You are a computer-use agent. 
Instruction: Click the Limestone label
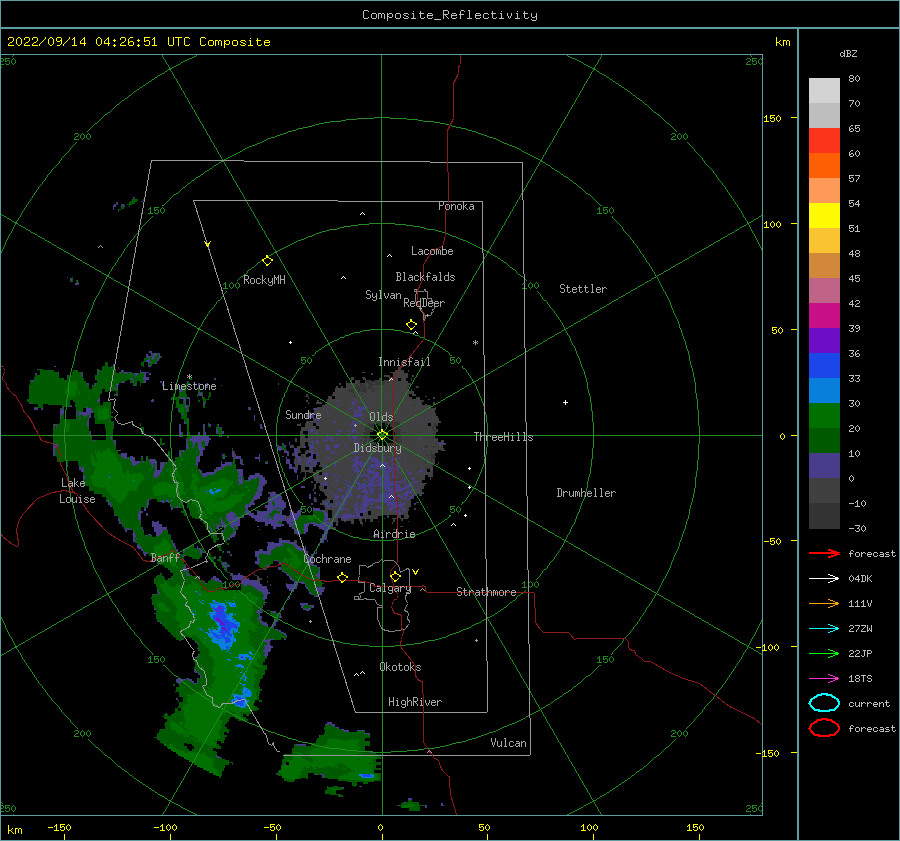pos(189,386)
